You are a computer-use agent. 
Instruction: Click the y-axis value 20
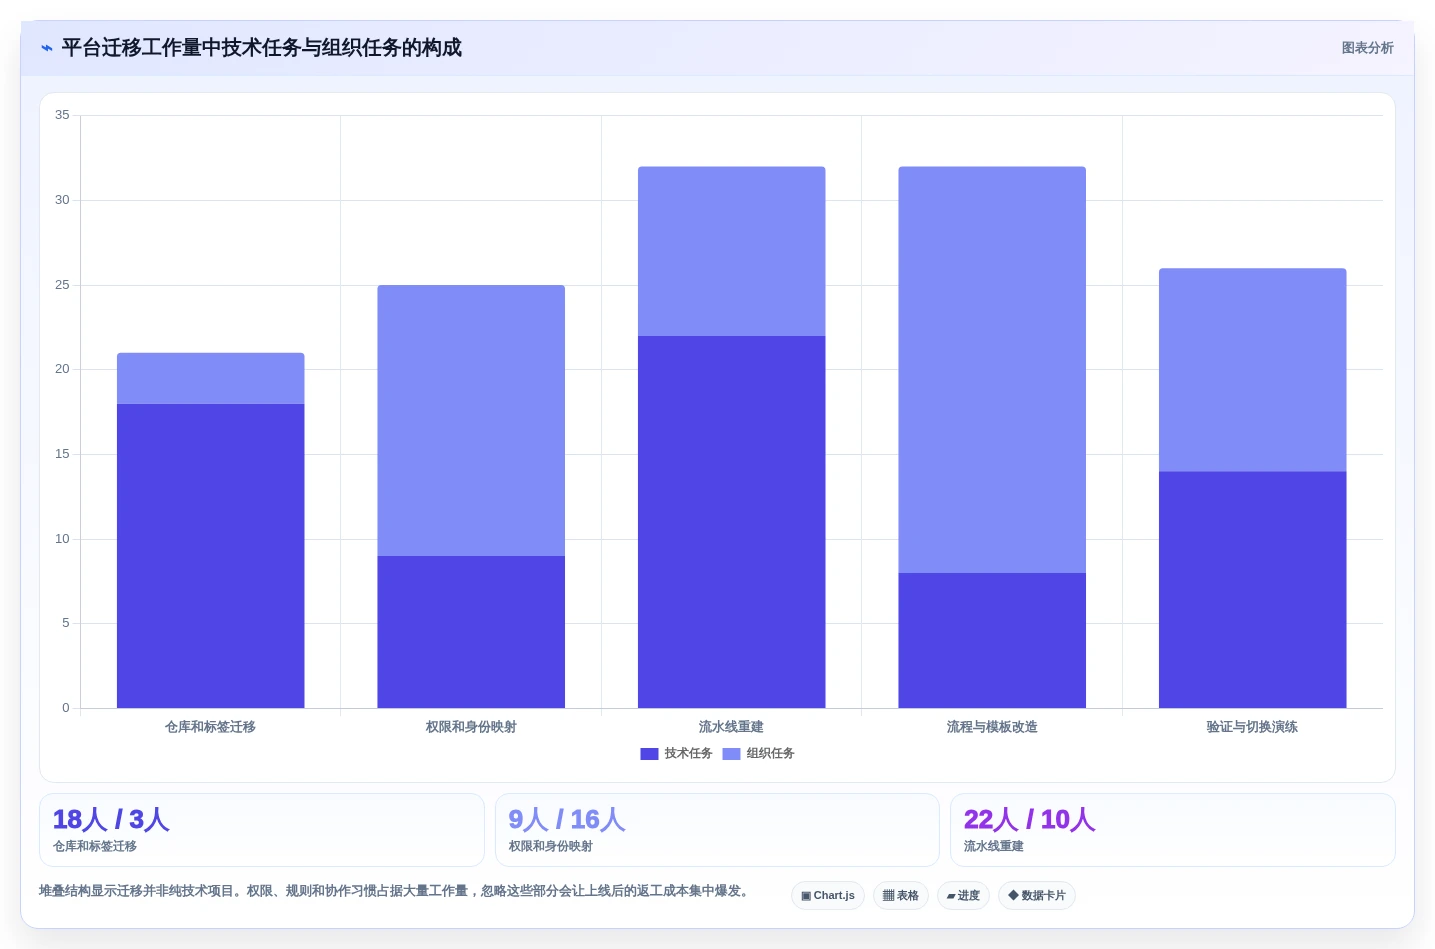pos(62,369)
